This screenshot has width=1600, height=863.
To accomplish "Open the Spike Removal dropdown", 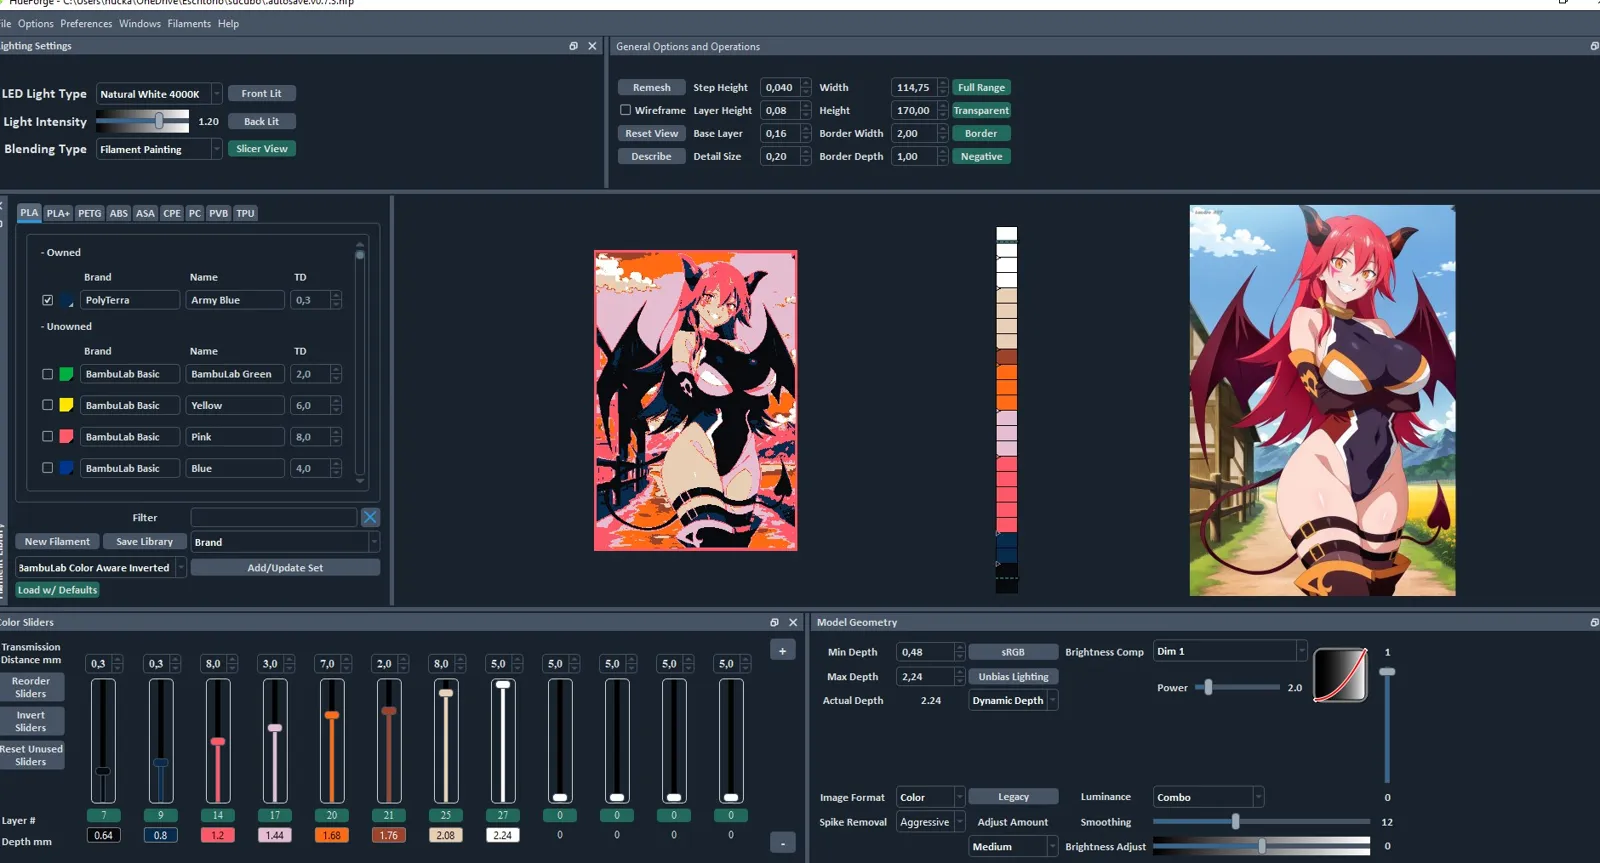I will 930,822.
